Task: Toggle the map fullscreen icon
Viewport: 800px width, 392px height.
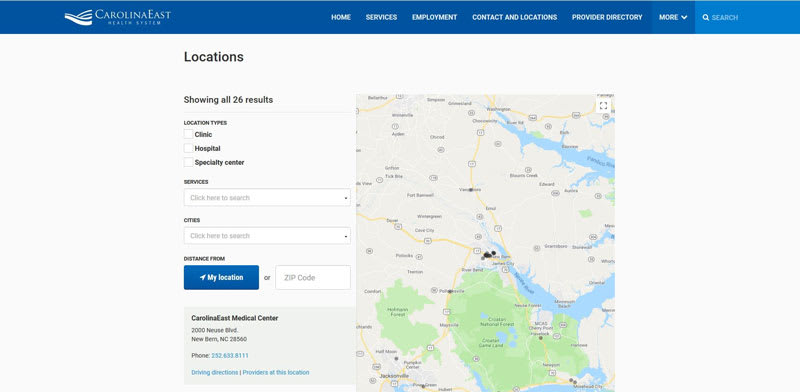Action: [603, 106]
